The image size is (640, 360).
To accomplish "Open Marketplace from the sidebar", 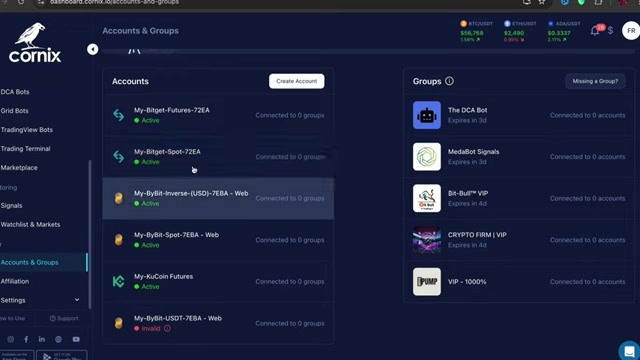I will 19,168.
